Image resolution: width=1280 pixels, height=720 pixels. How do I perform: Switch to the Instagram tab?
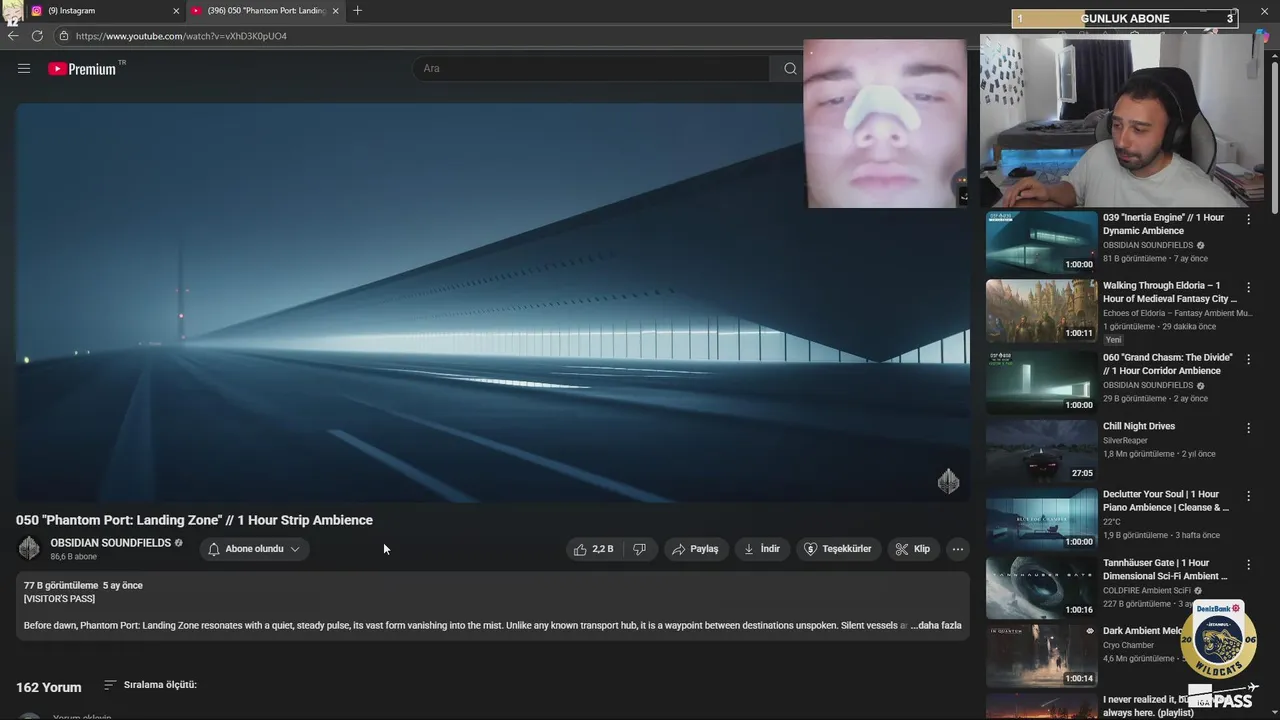[100, 11]
